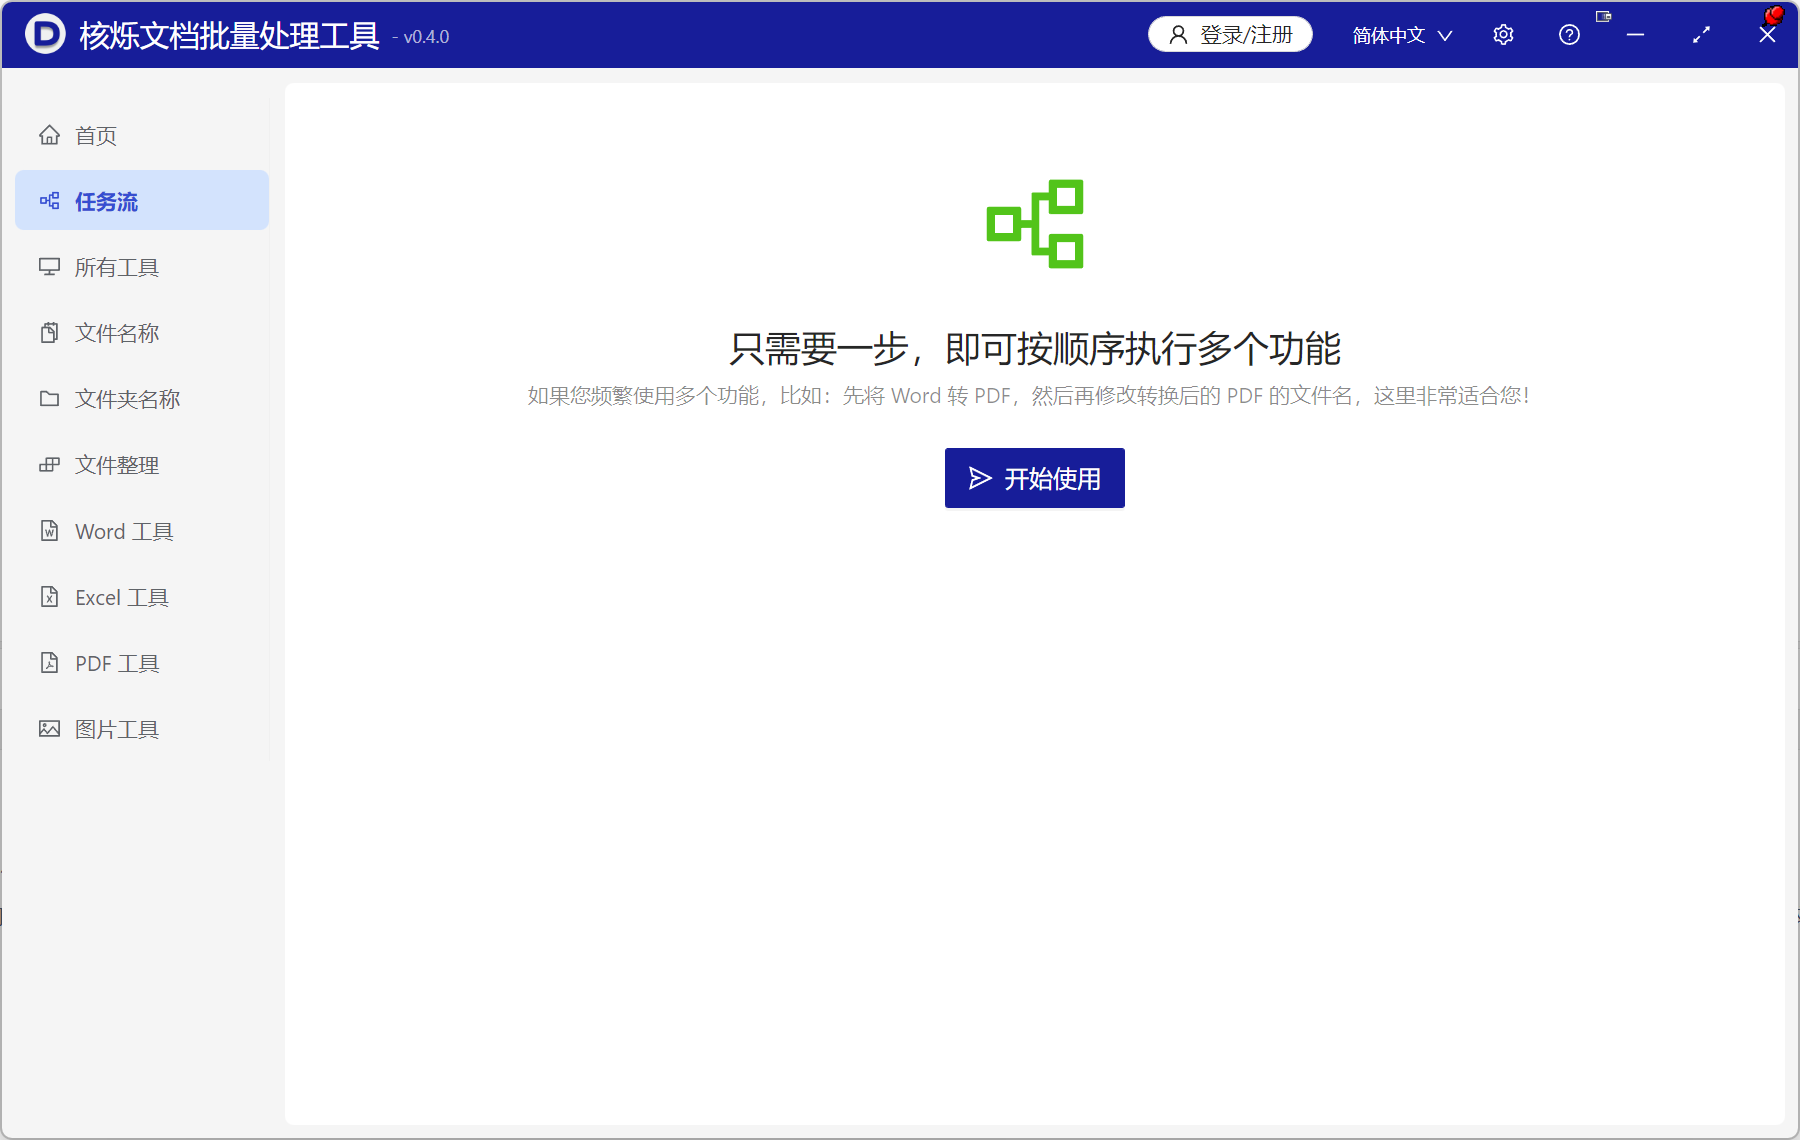1800x1140 pixels.
Task: Click the green task flow diagram icon
Action: [x=1035, y=224]
